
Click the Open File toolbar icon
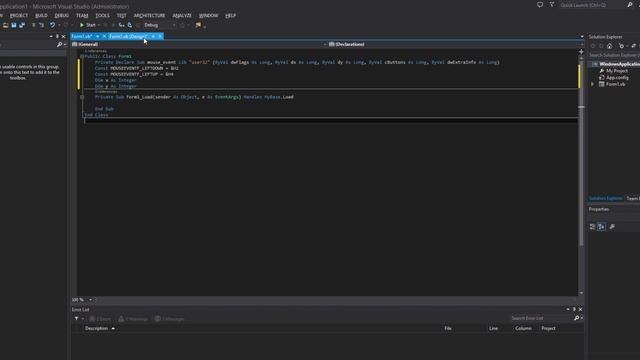point(5,25)
